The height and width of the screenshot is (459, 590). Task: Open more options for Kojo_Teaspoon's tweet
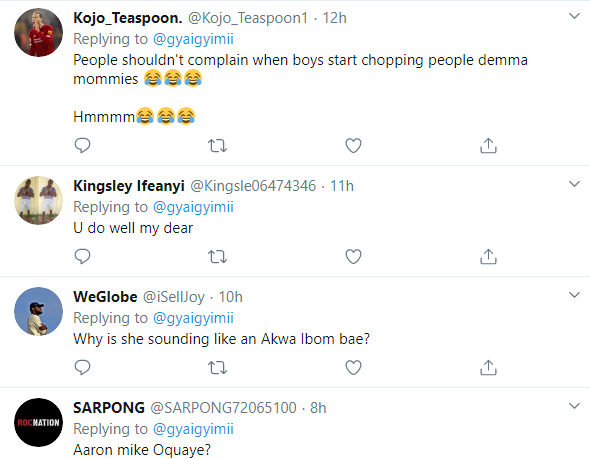coord(574,16)
